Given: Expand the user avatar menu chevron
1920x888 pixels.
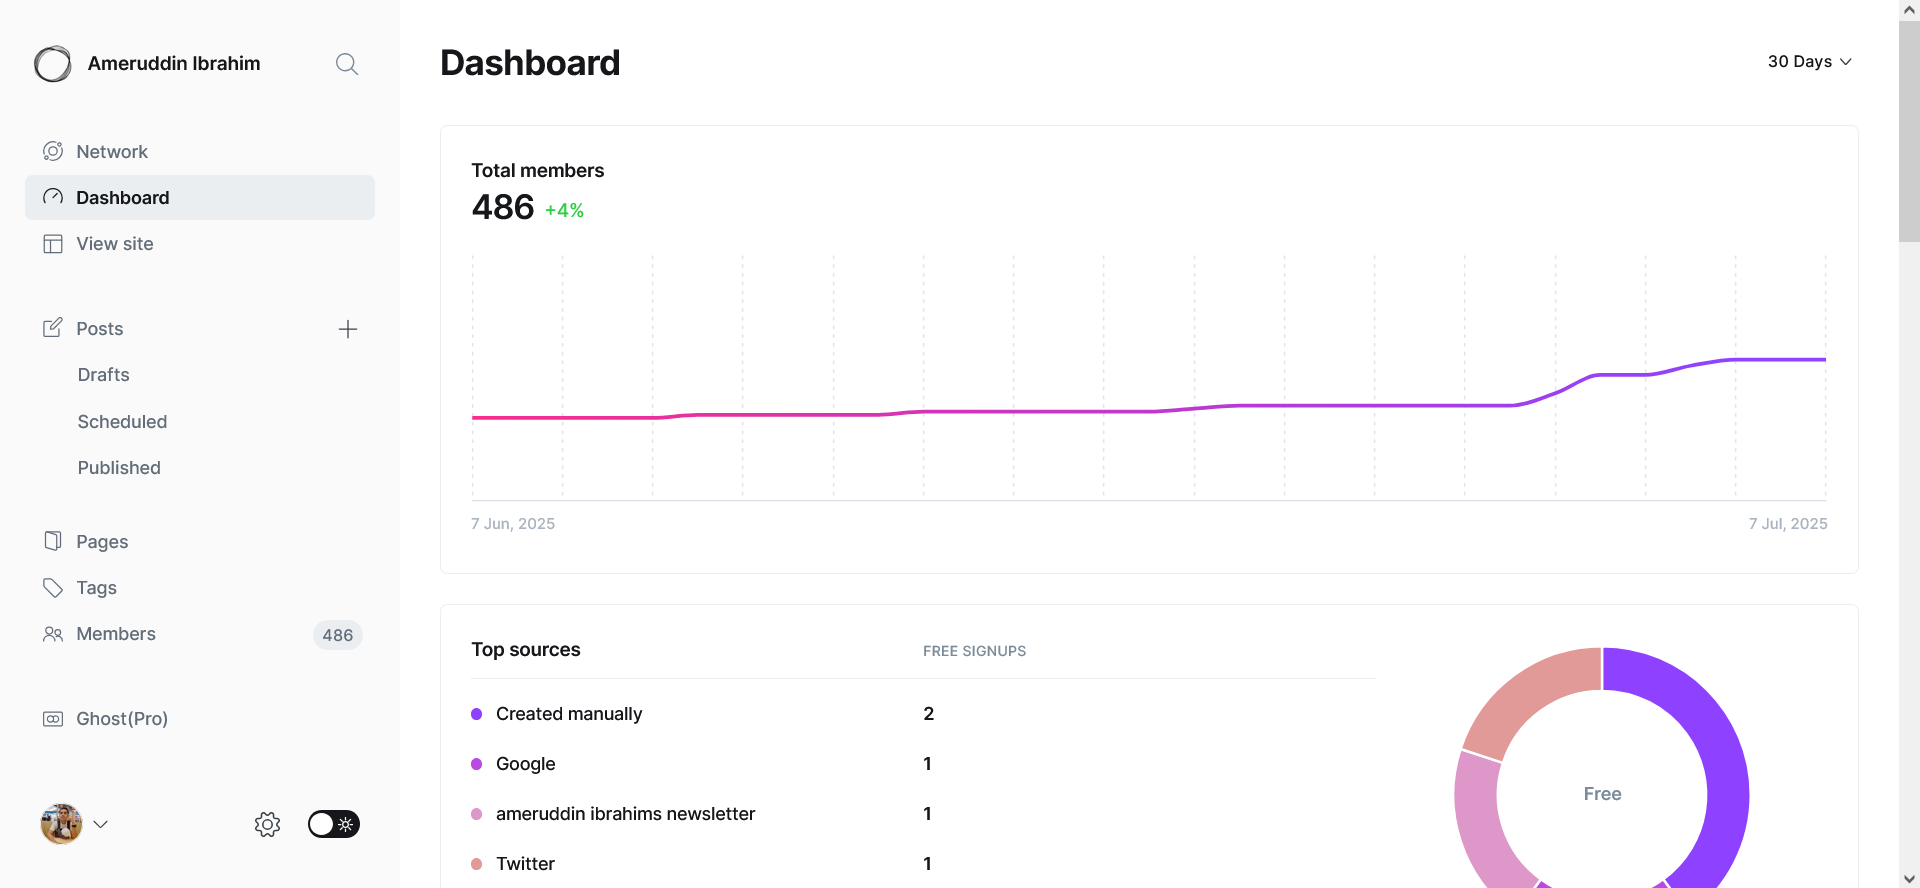Looking at the screenshot, I should point(101,824).
